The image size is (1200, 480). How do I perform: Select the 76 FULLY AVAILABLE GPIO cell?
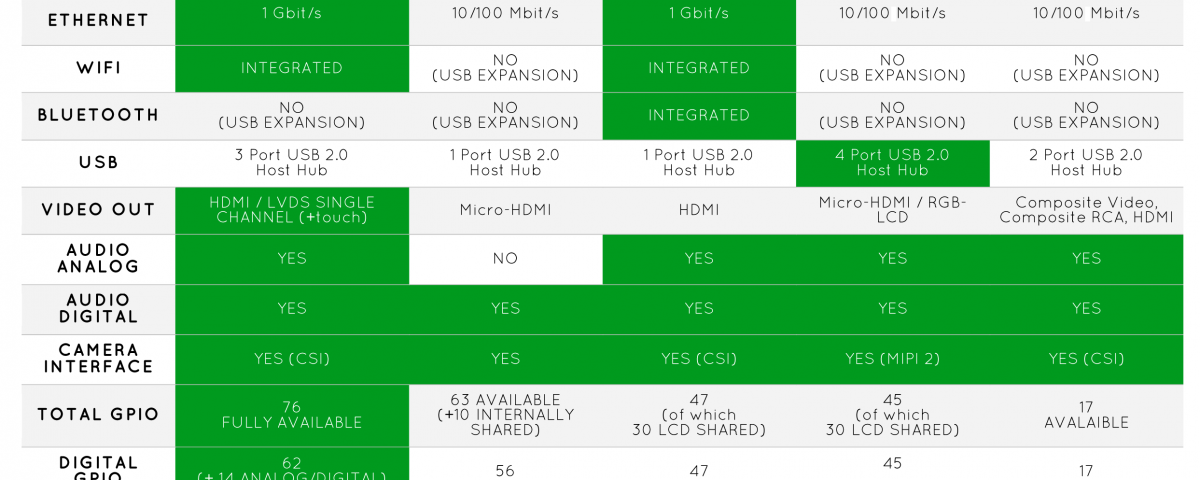(x=292, y=415)
